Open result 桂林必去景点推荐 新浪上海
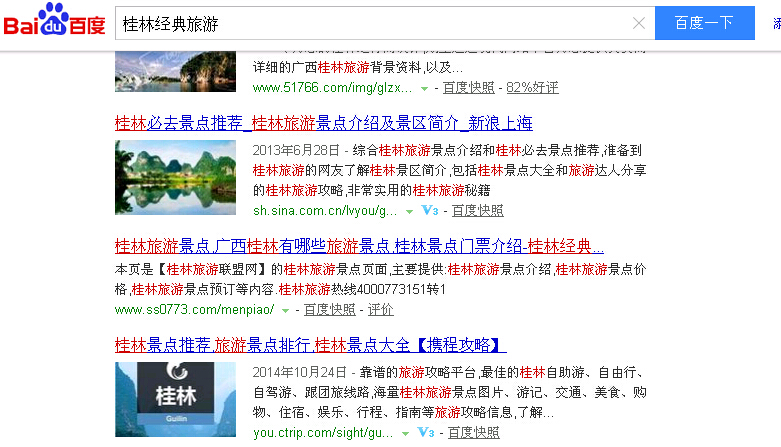 tap(324, 123)
